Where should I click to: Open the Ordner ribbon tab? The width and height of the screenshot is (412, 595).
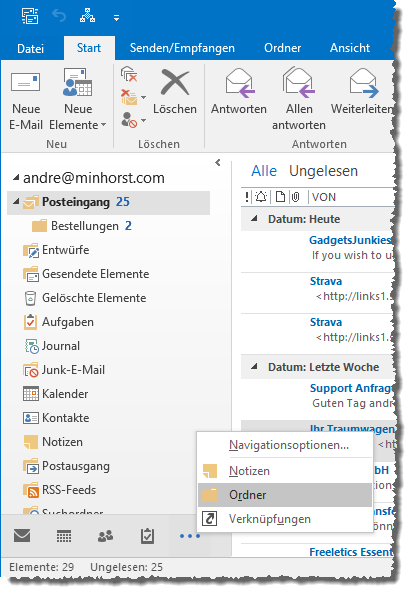pyautogui.click(x=282, y=48)
